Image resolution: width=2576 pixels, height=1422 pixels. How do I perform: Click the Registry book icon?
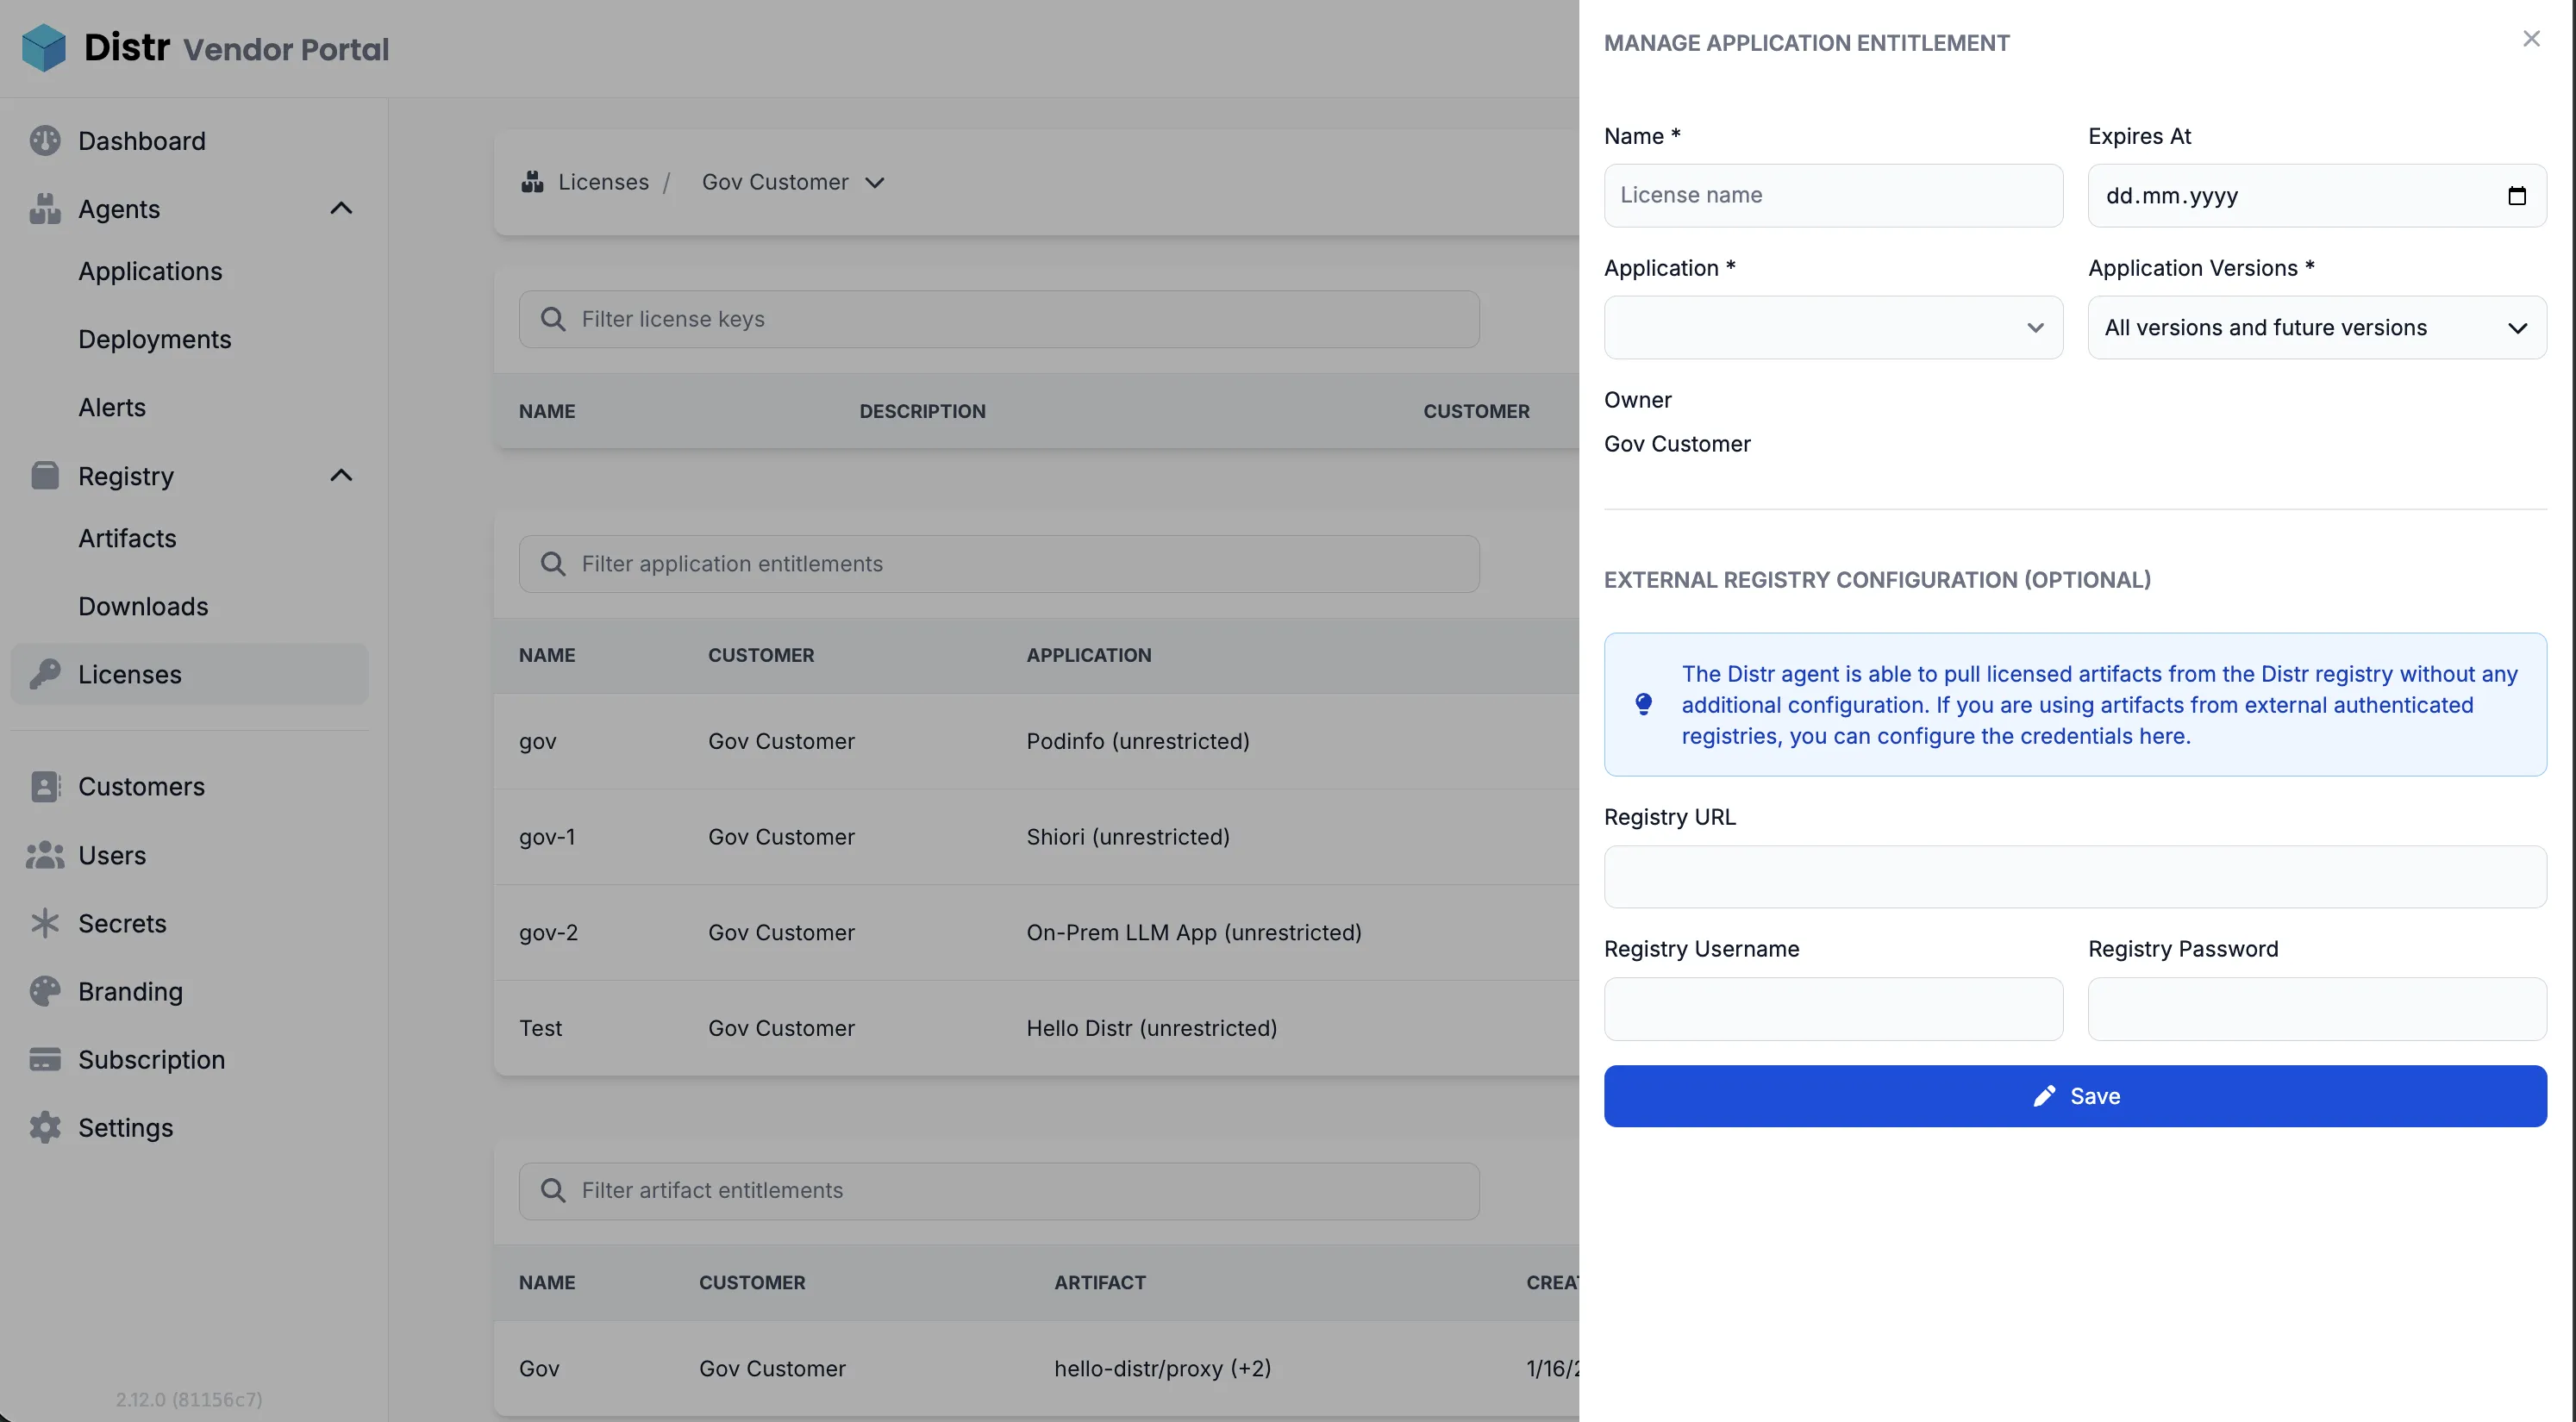(44, 475)
